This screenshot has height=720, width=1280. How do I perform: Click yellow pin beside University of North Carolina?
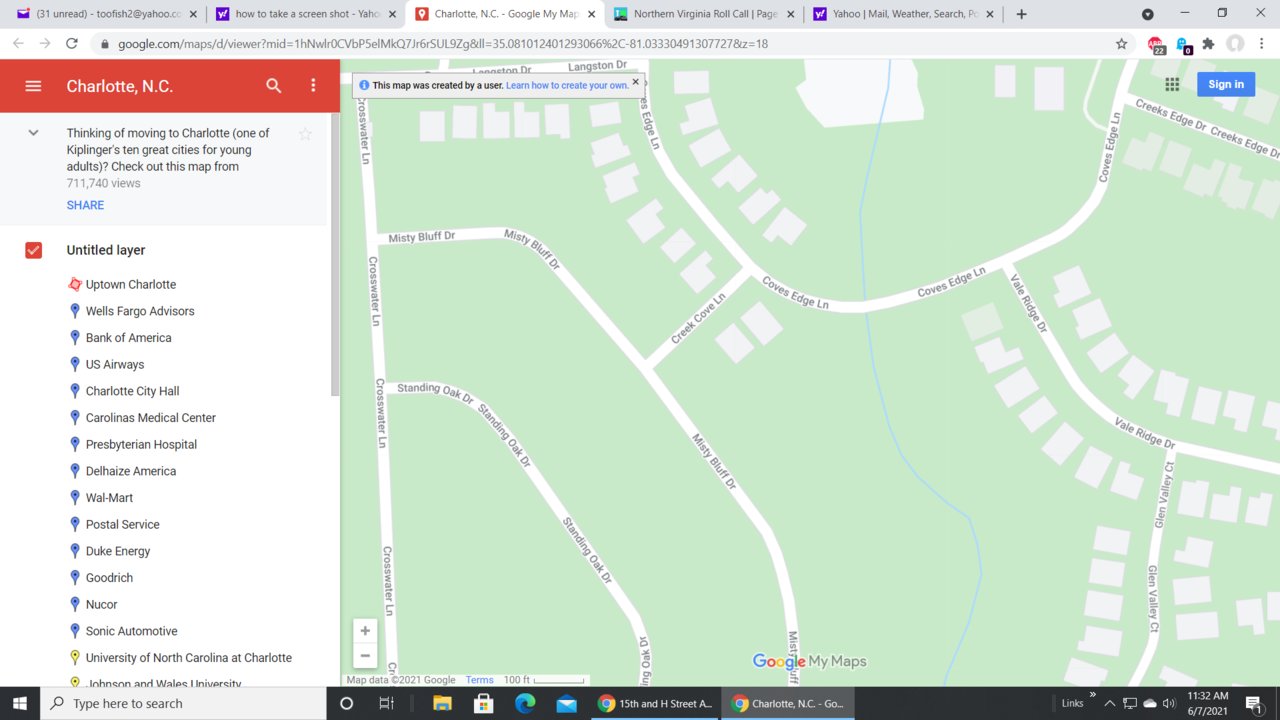[74, 658]
